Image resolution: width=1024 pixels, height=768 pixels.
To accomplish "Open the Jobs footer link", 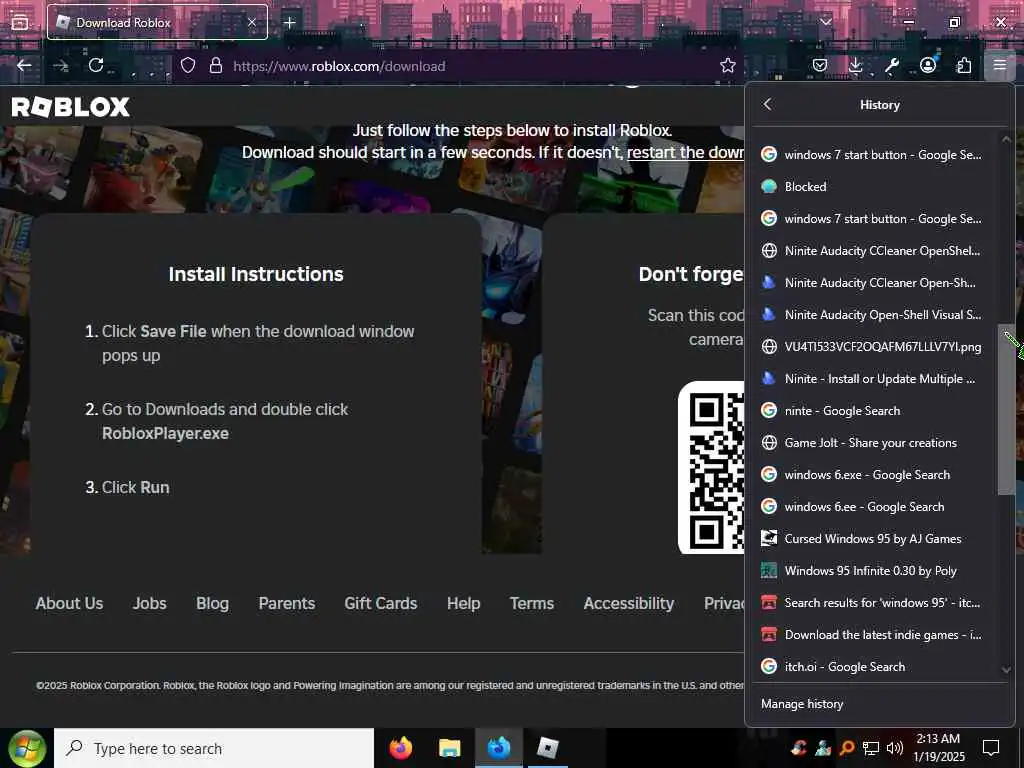I will coord(150,603).
